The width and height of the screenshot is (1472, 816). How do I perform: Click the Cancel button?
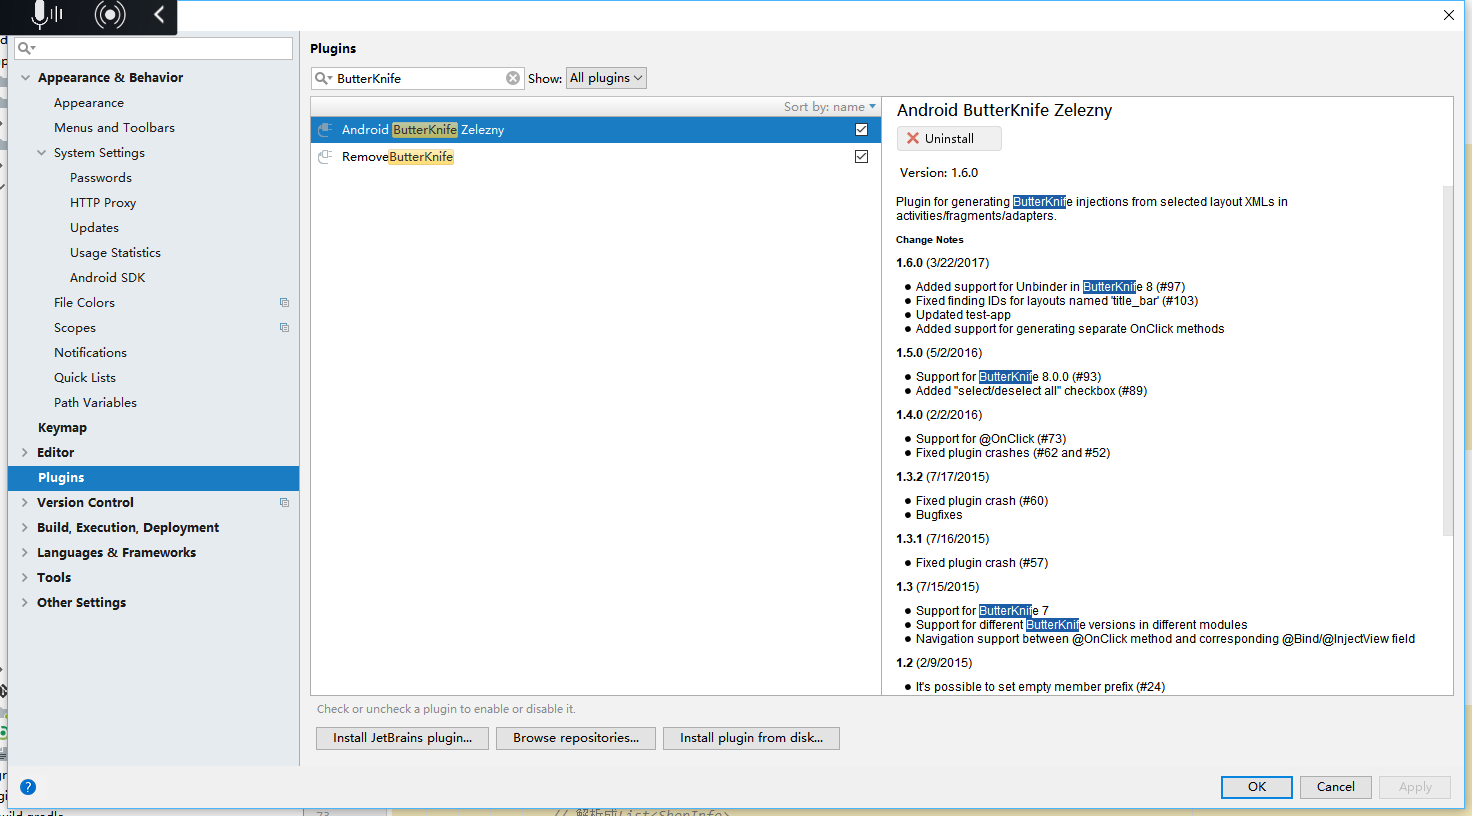pyautogui.click(x=1336, y=787)
